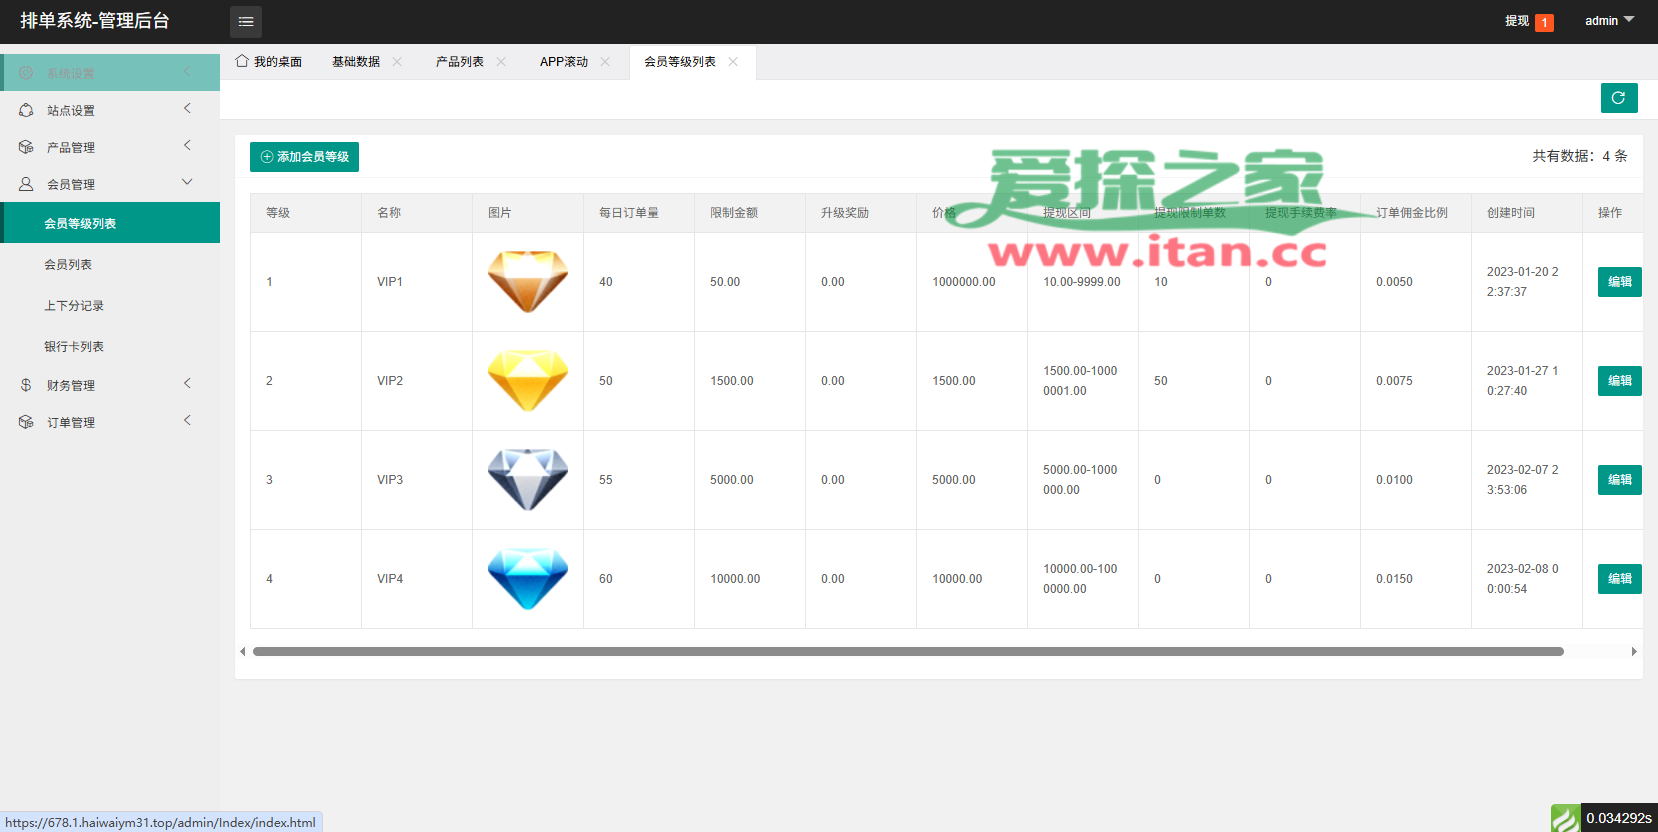Collapse the 会员管理 menu chevron
The image size is (1658, 832).
(187, 182)
